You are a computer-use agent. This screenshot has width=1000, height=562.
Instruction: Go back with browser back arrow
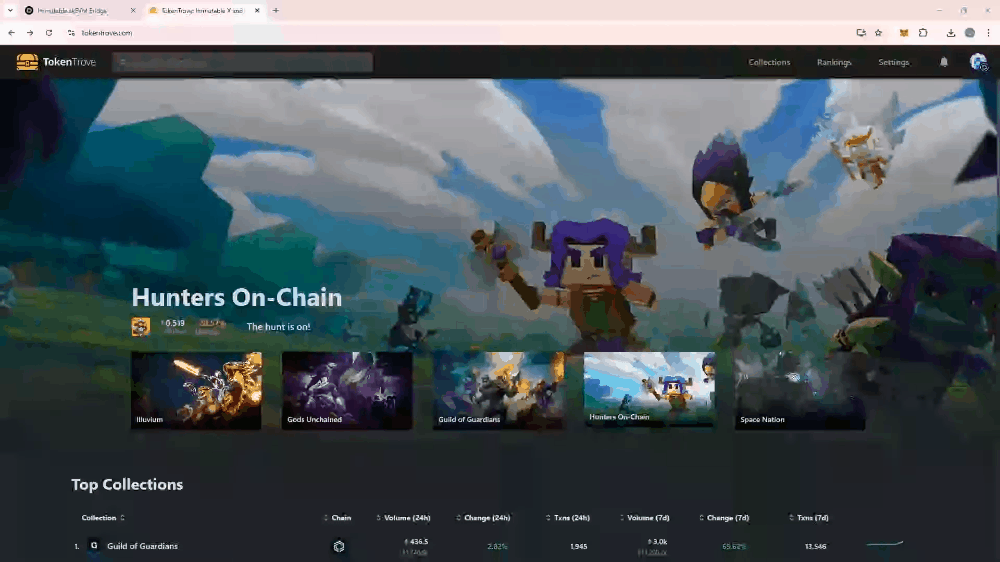11,33
